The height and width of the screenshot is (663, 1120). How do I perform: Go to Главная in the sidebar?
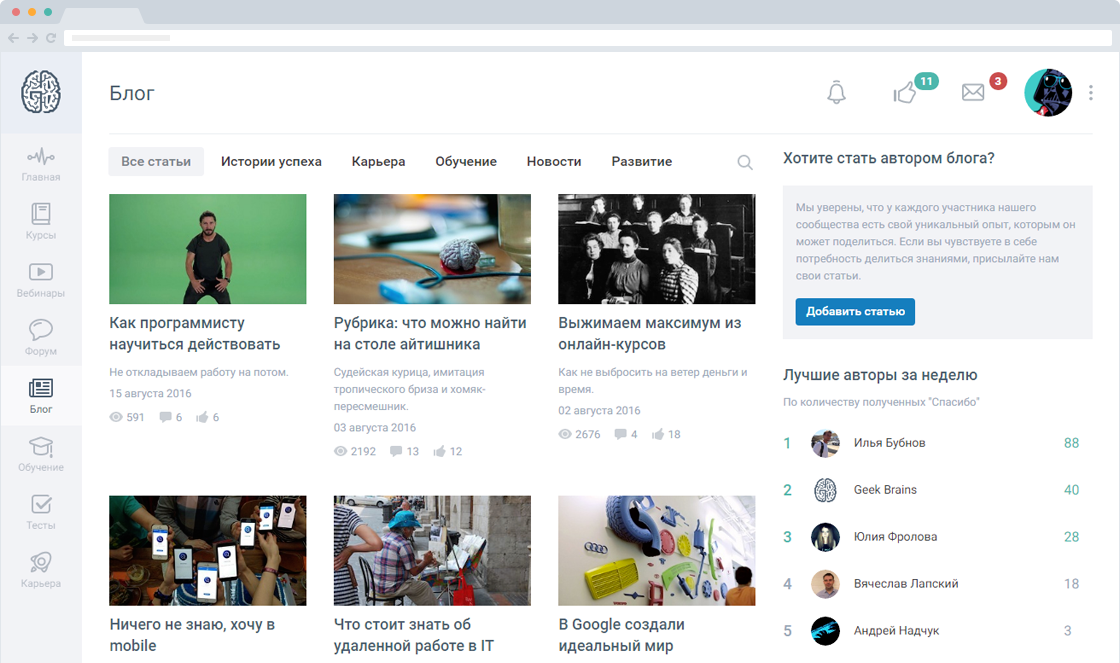[41, 164]
